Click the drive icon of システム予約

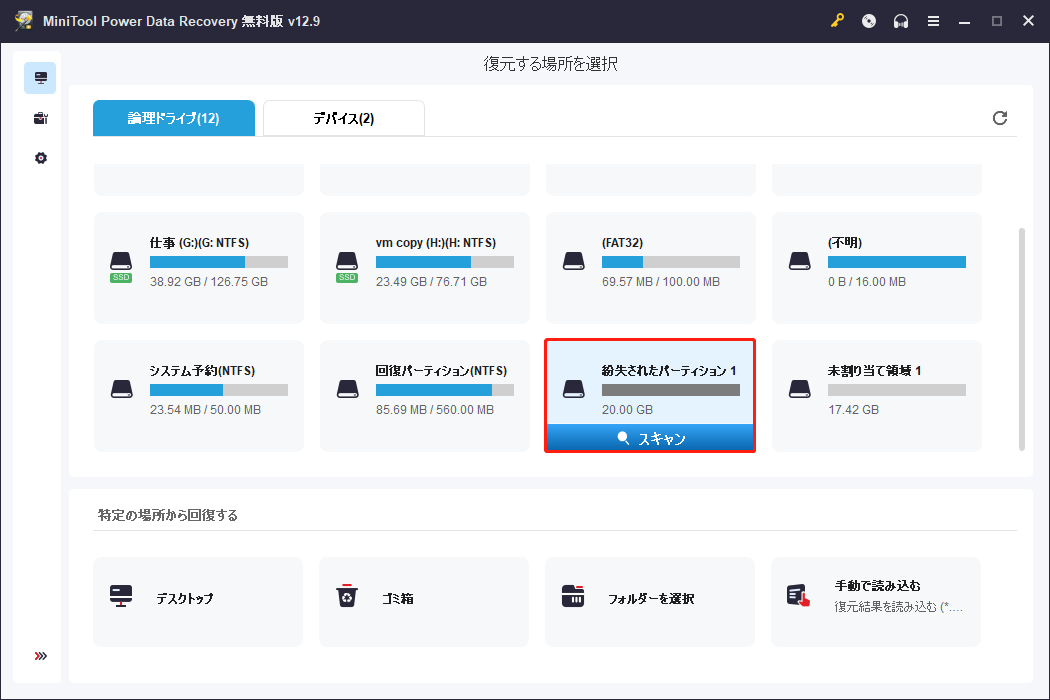tap(121, 389)
